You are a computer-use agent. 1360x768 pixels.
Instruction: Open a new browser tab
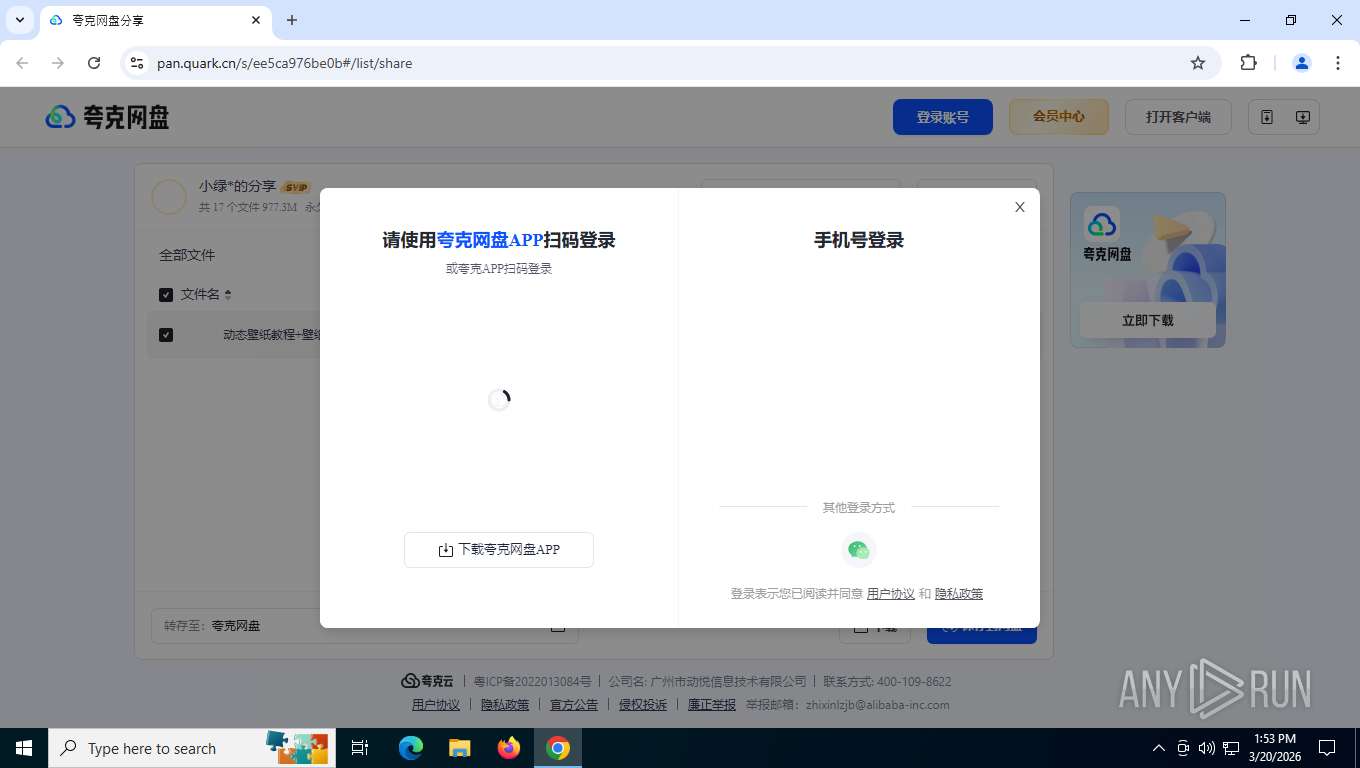click(292, 20)
